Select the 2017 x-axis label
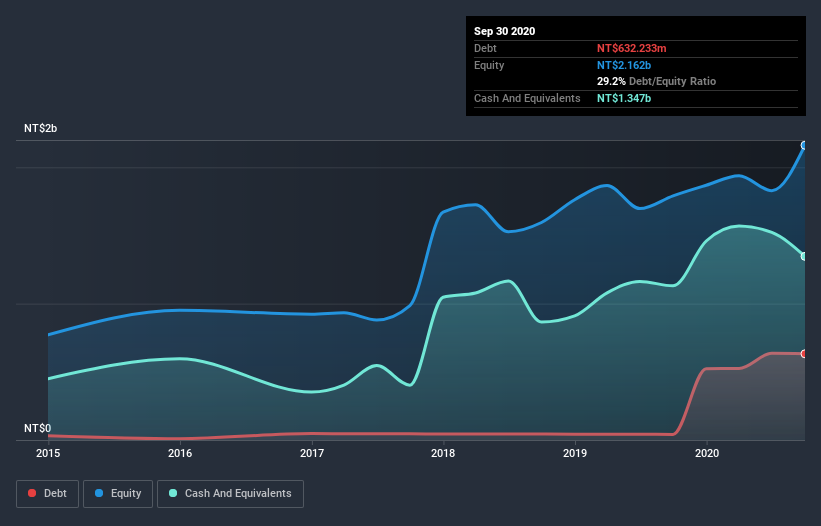This screenshot has height=526, width=821. (x=312, y=453)
